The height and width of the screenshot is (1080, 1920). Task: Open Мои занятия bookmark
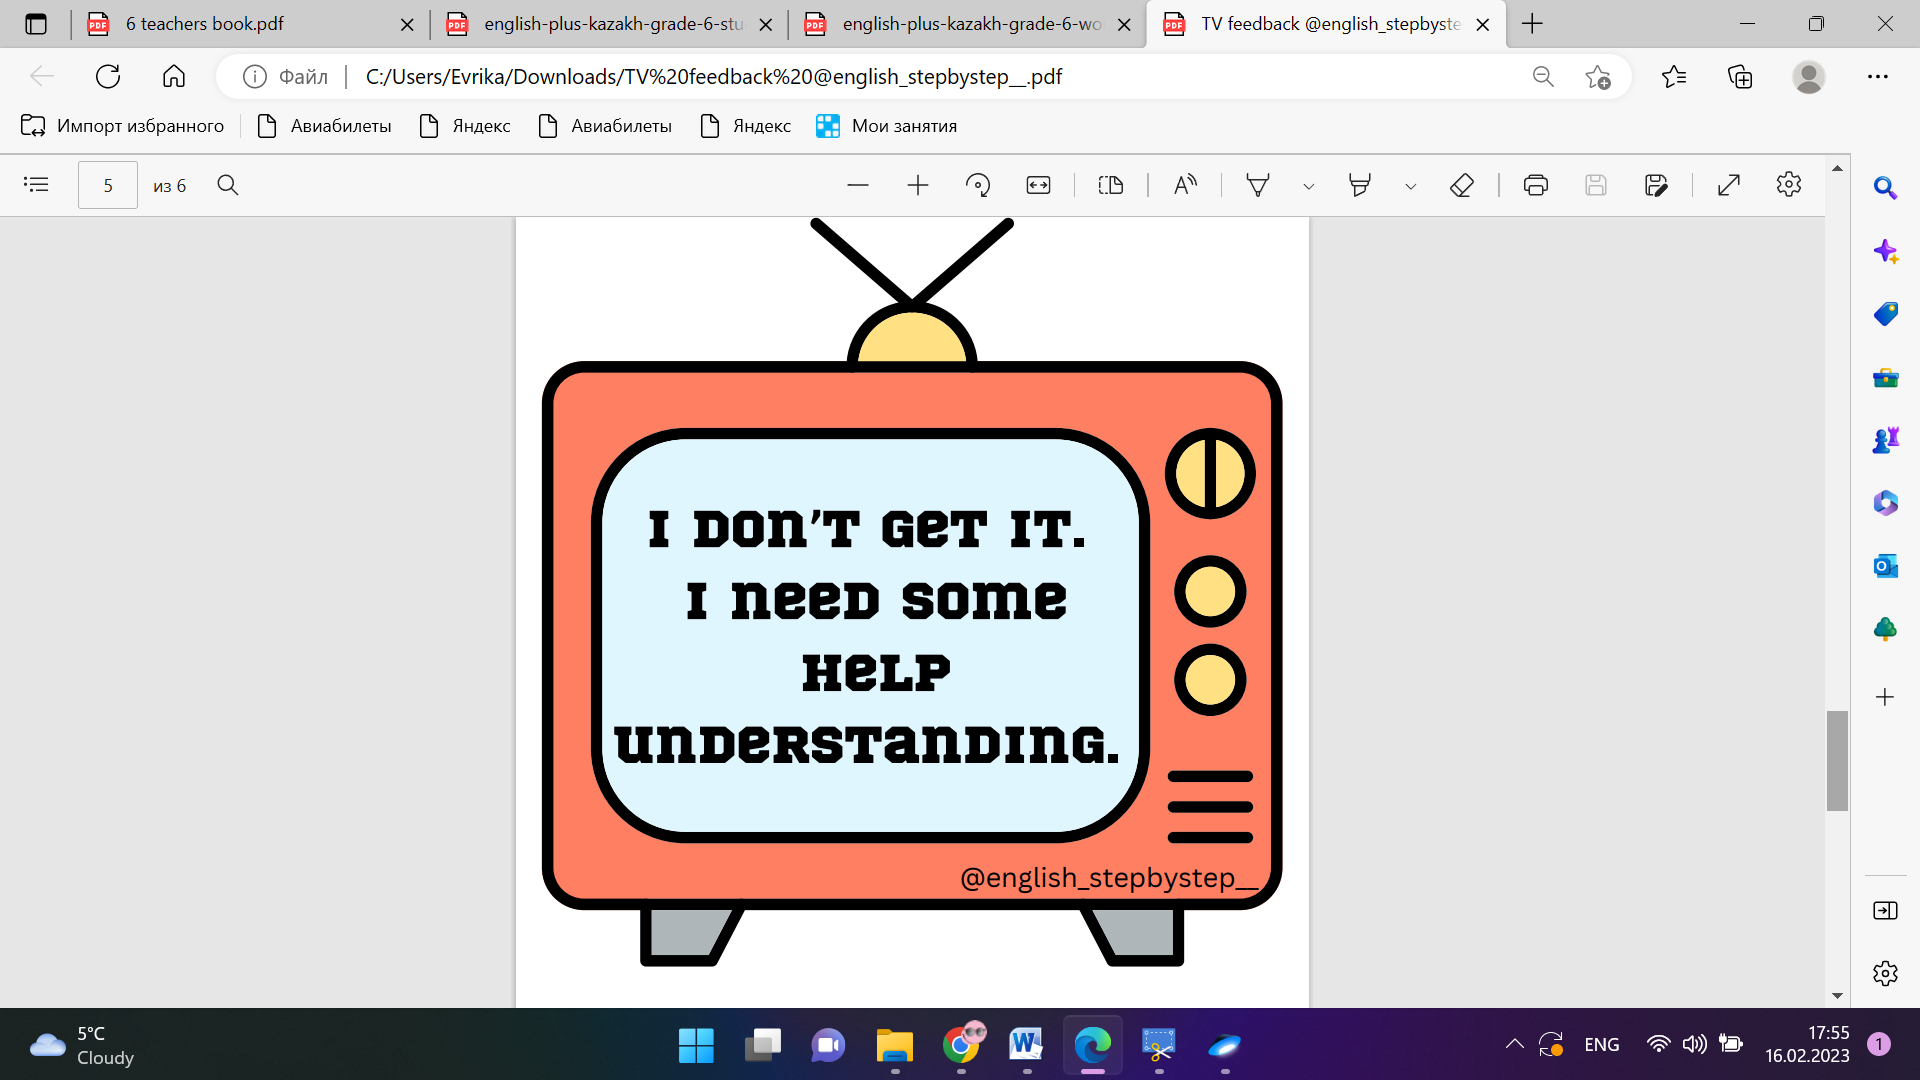click(x=903, y=126)
